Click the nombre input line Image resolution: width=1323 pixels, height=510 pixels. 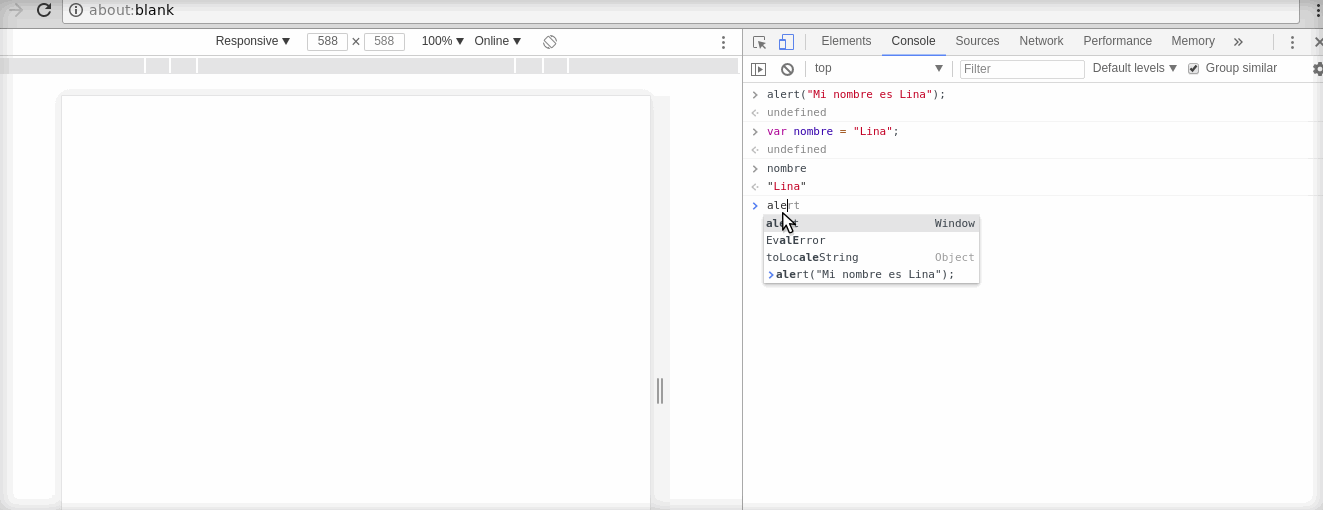click(786, 168)
